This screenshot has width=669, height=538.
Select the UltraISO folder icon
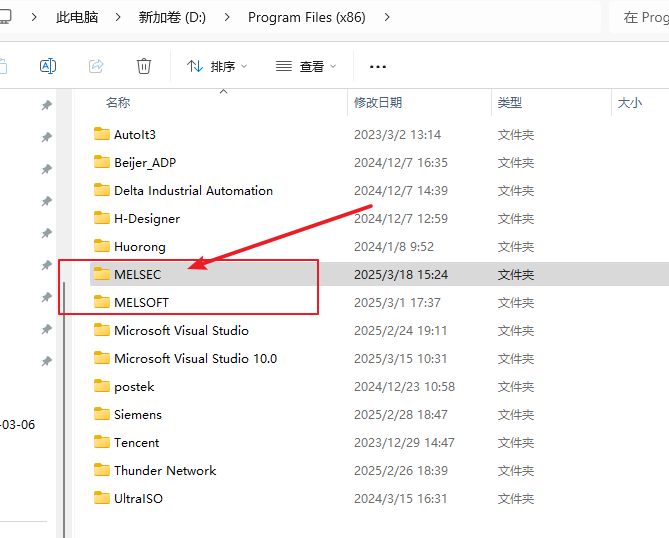tap(102, 498)
